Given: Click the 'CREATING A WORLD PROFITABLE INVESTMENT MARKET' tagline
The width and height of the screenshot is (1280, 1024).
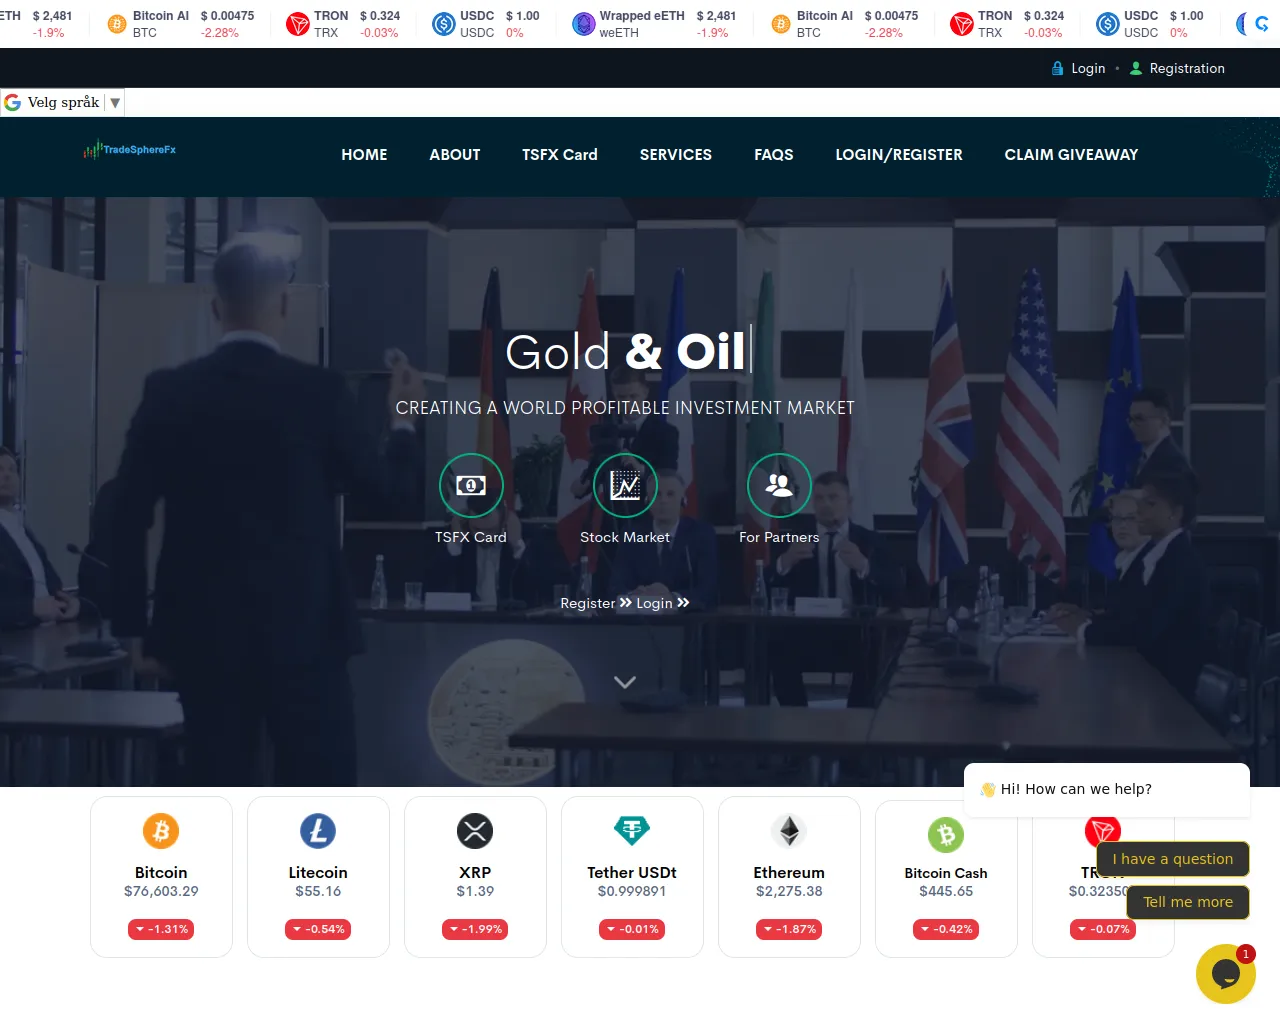Looking at the screenshot, I should (x=625, y=408).
